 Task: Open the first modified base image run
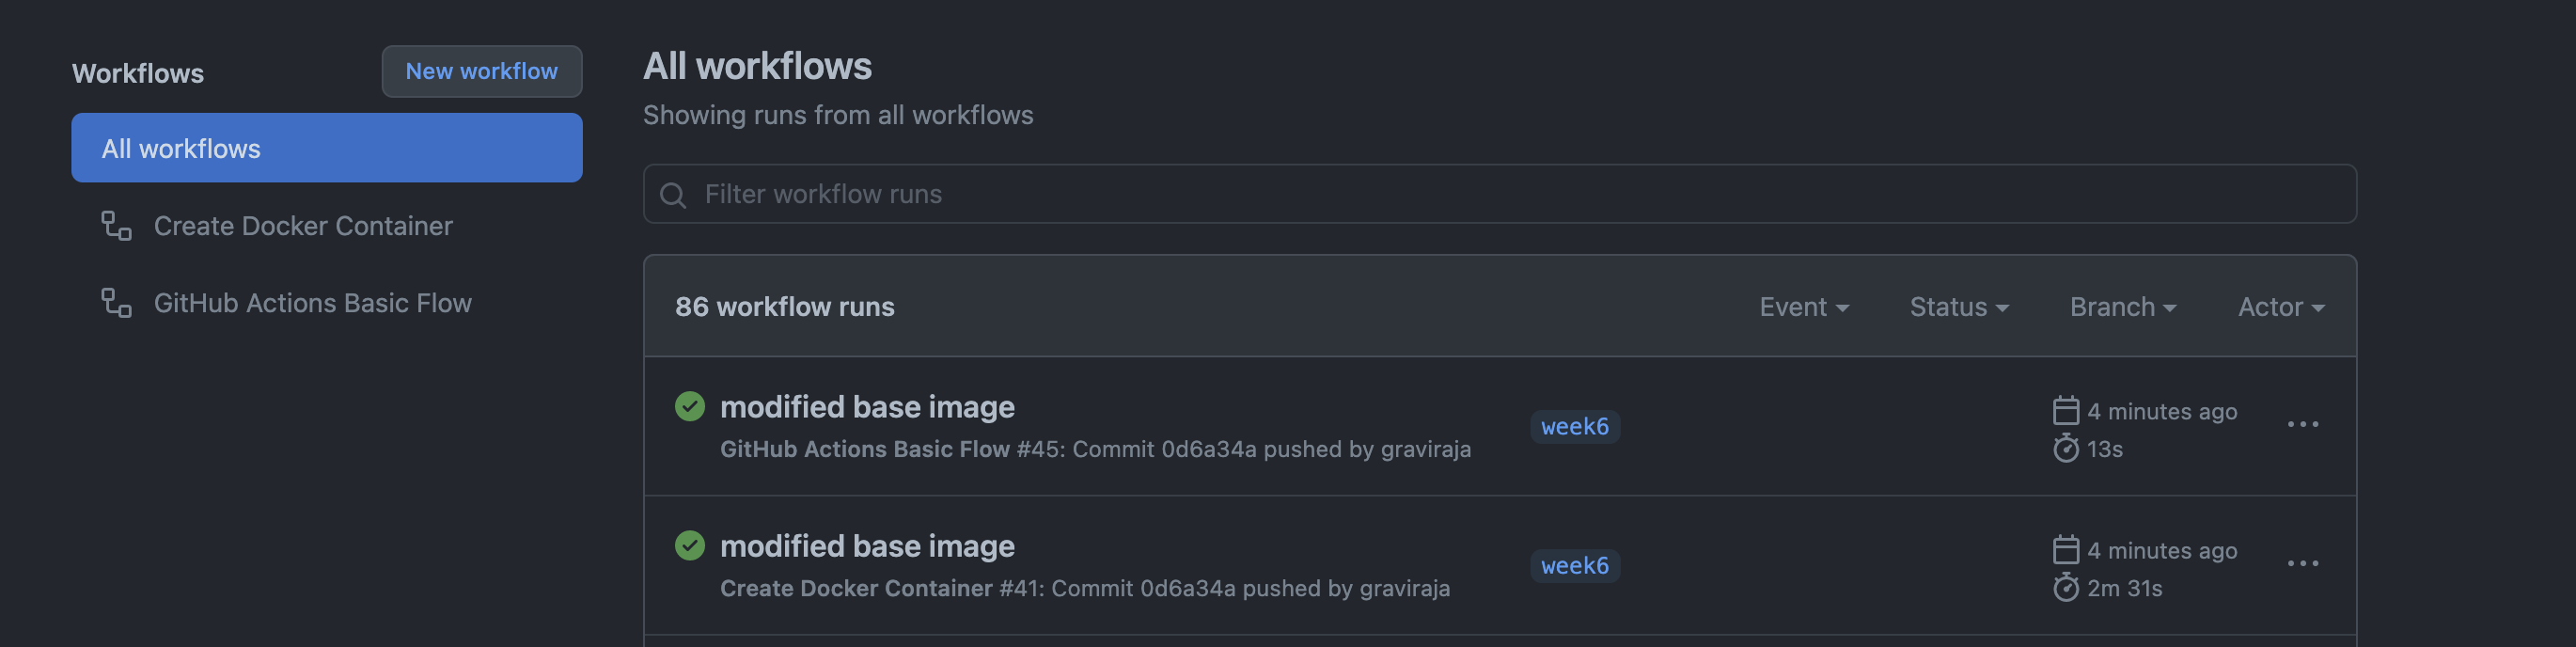[x=866, y=407]
